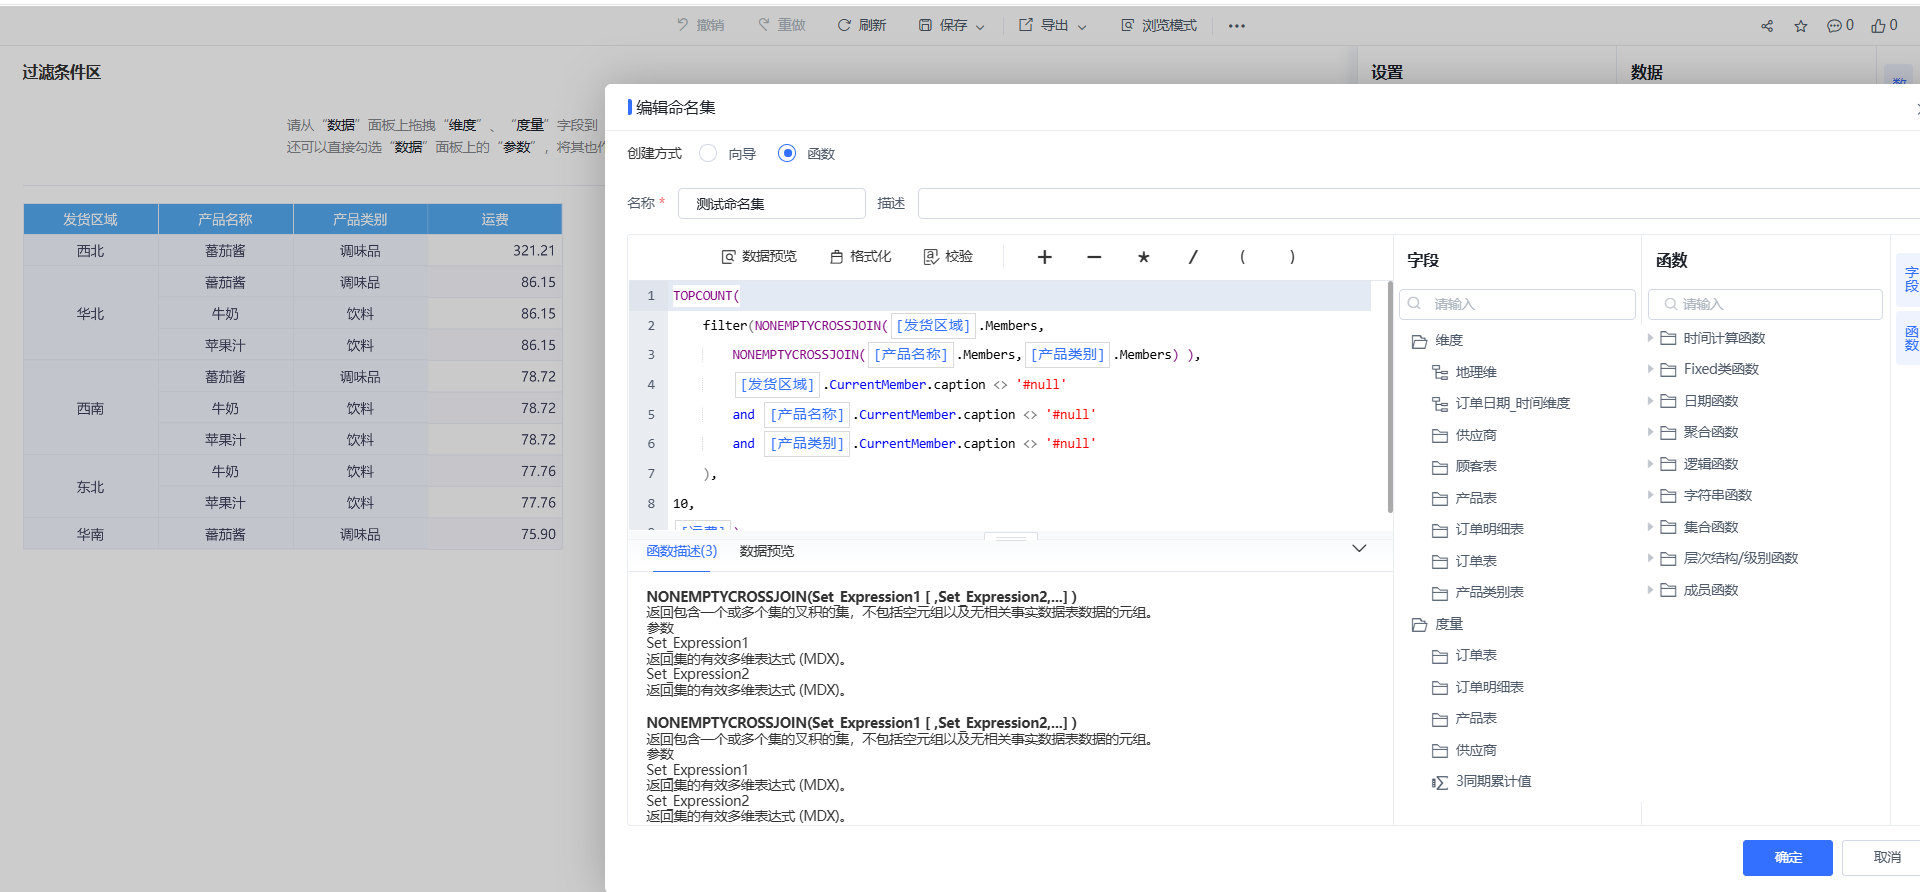Insert the multiply star operator
This screenshot has height=892, width=1920.
[1144, 257]
